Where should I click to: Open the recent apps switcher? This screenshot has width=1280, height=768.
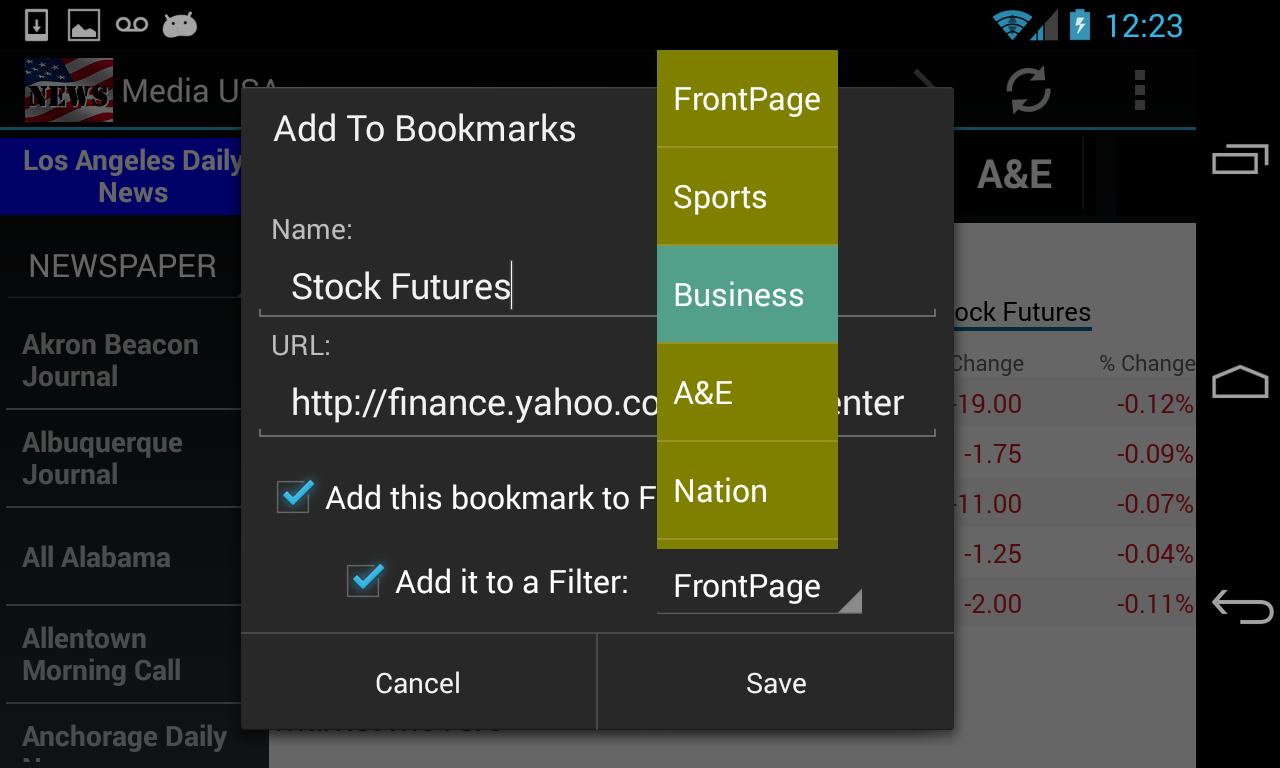tap(1239, 160)
